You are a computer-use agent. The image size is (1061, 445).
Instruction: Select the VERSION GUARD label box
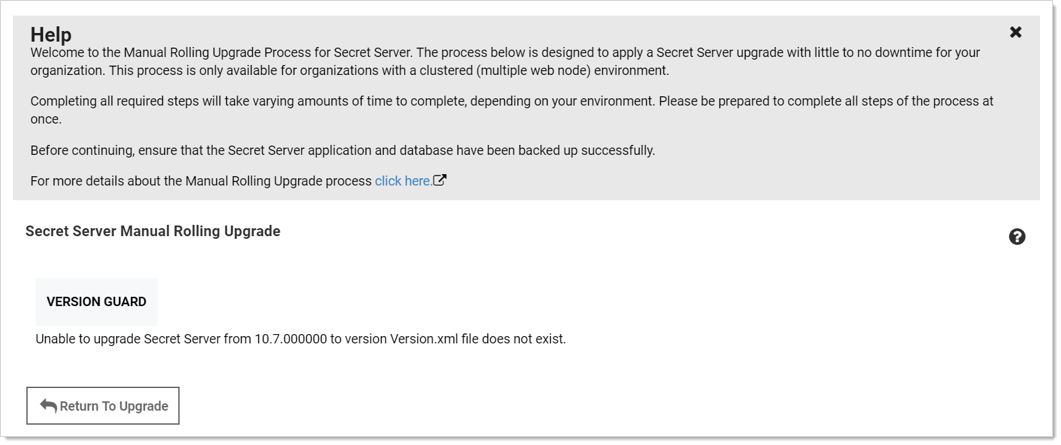click(96, 302)
